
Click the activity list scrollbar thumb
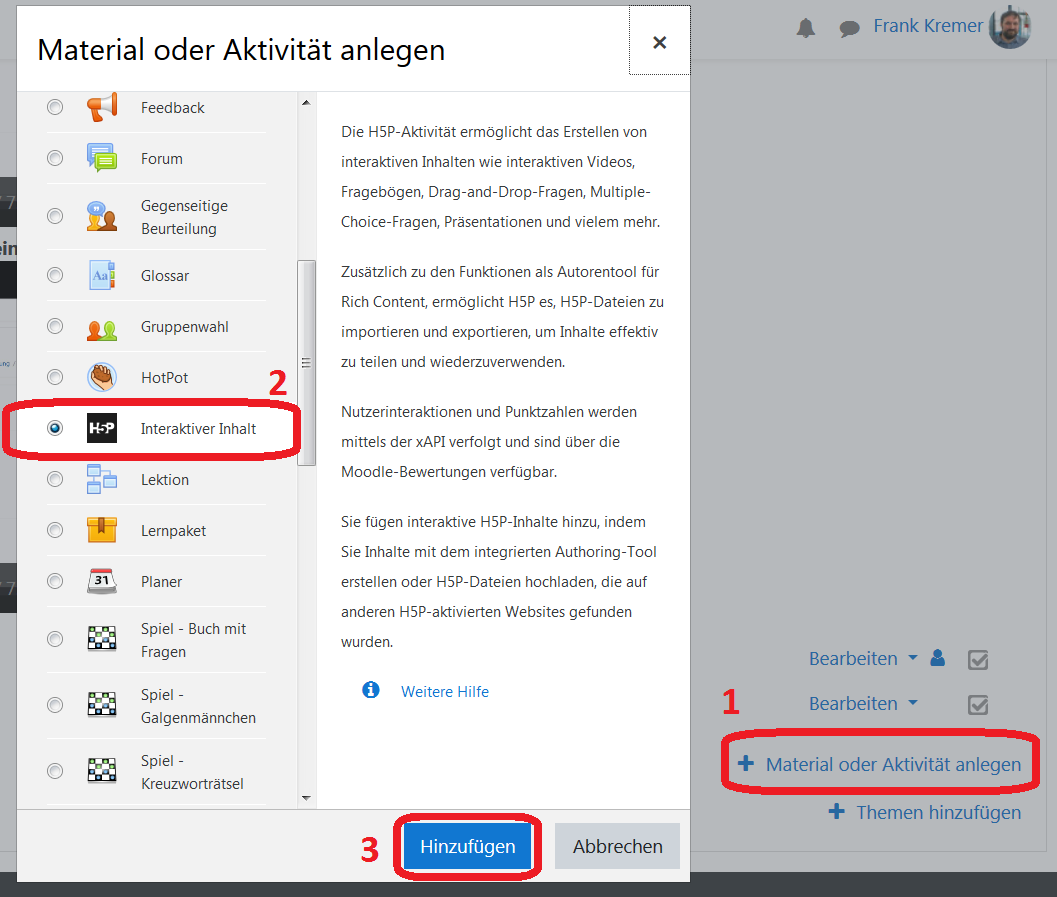tap(306, 362)
